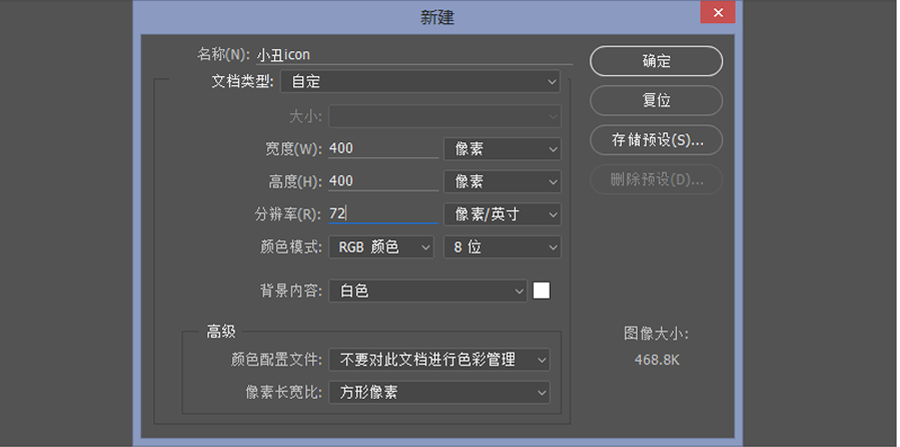The height and width of the screenshot is (447, 900).
Task: Click the 图像大小: label
Action: coord(656,334)
